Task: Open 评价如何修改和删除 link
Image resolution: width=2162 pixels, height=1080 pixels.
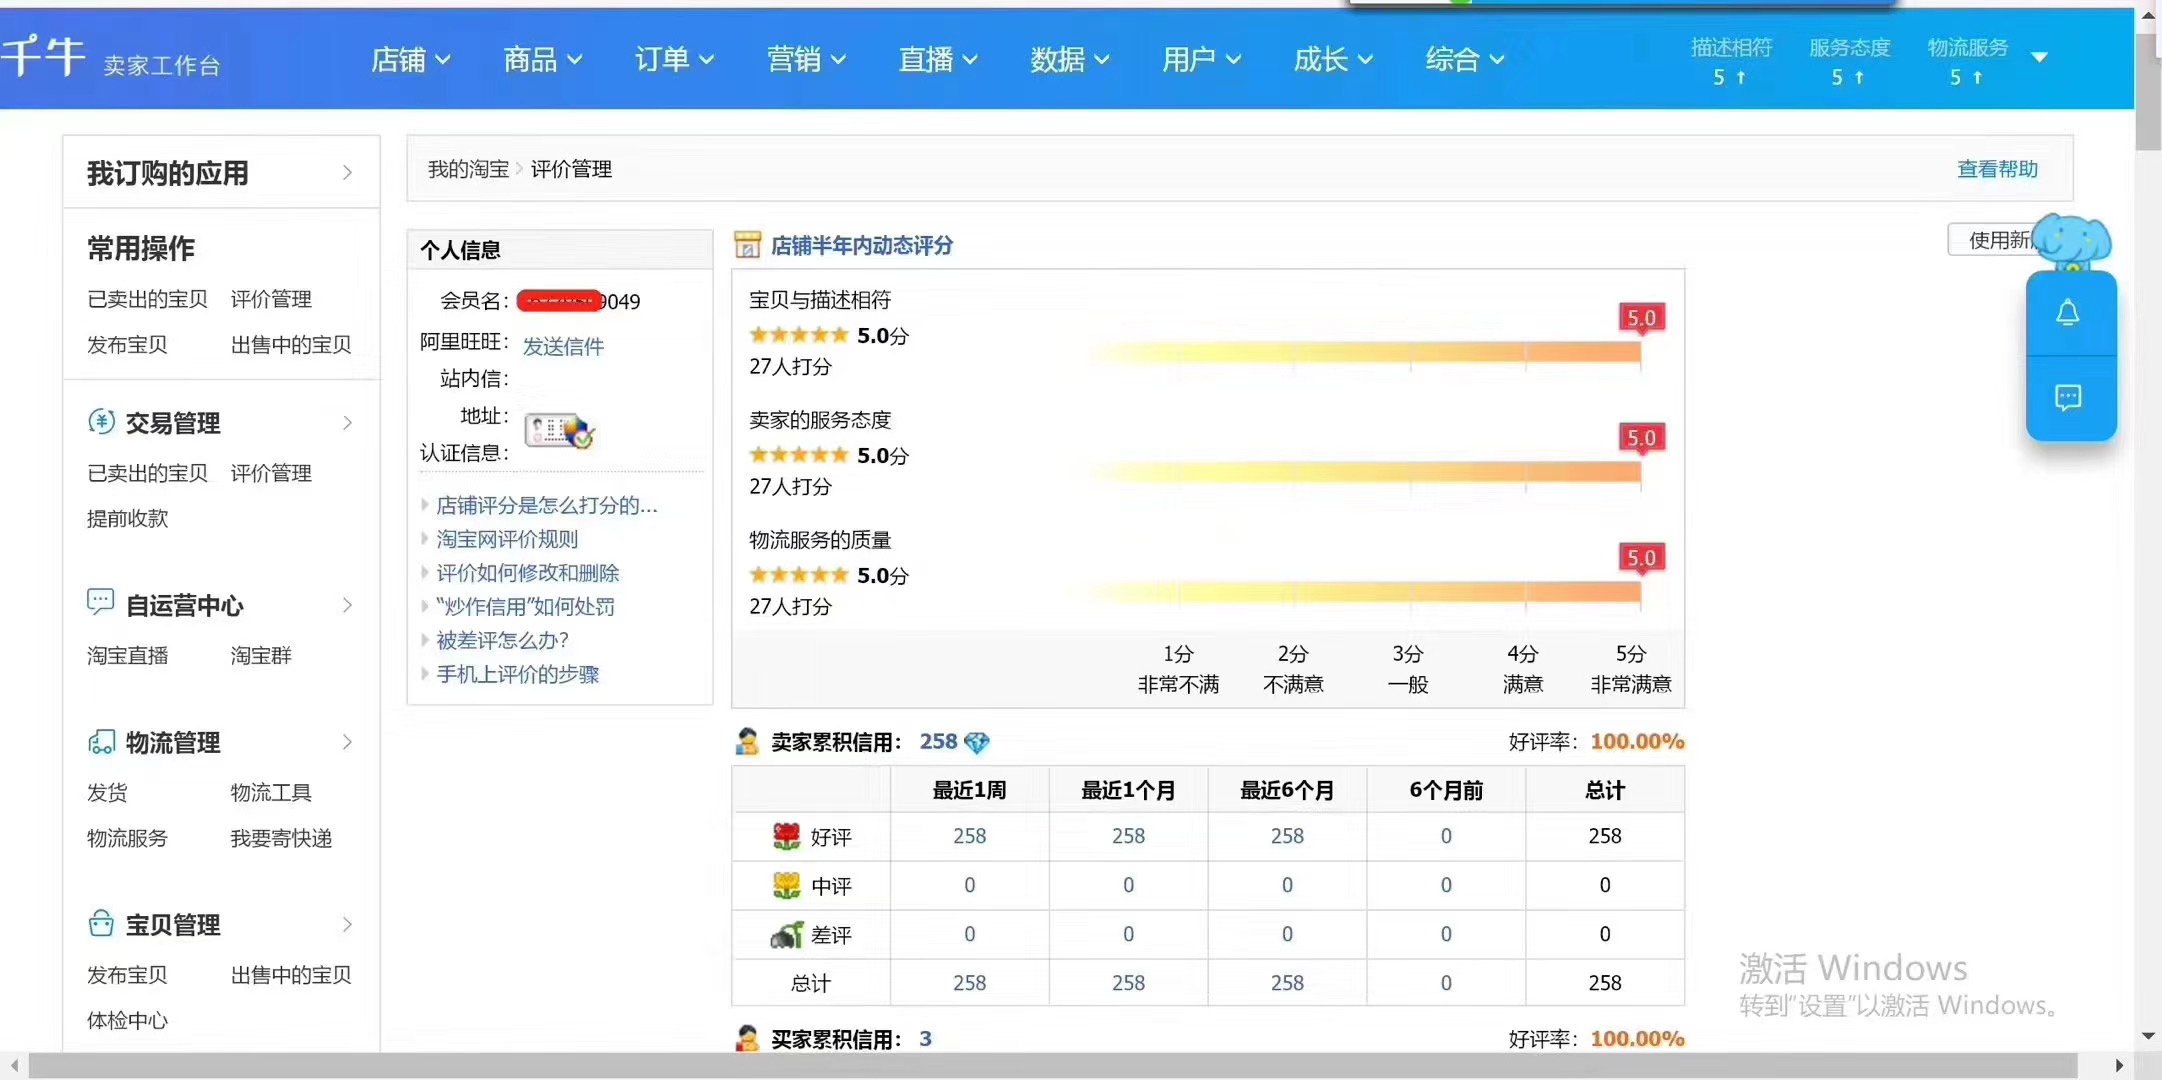Action: click(527, 573)
